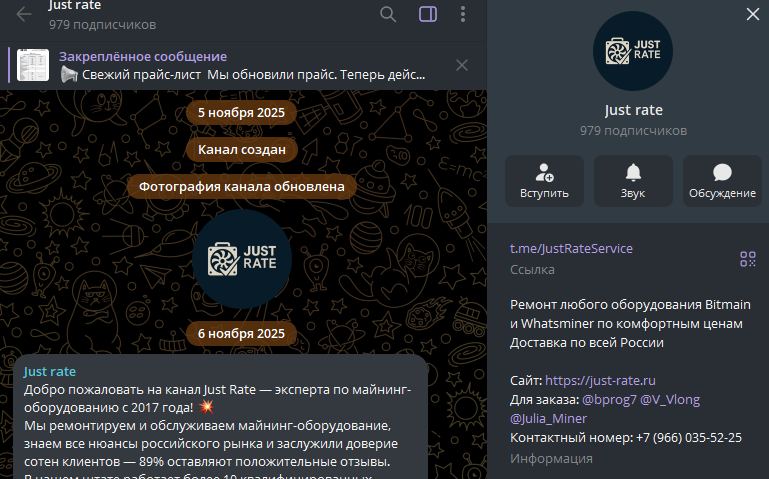Viewport: 769px width, 479px height.
Task: Click the 'Канал создан' service message
Action: [242, 150]
